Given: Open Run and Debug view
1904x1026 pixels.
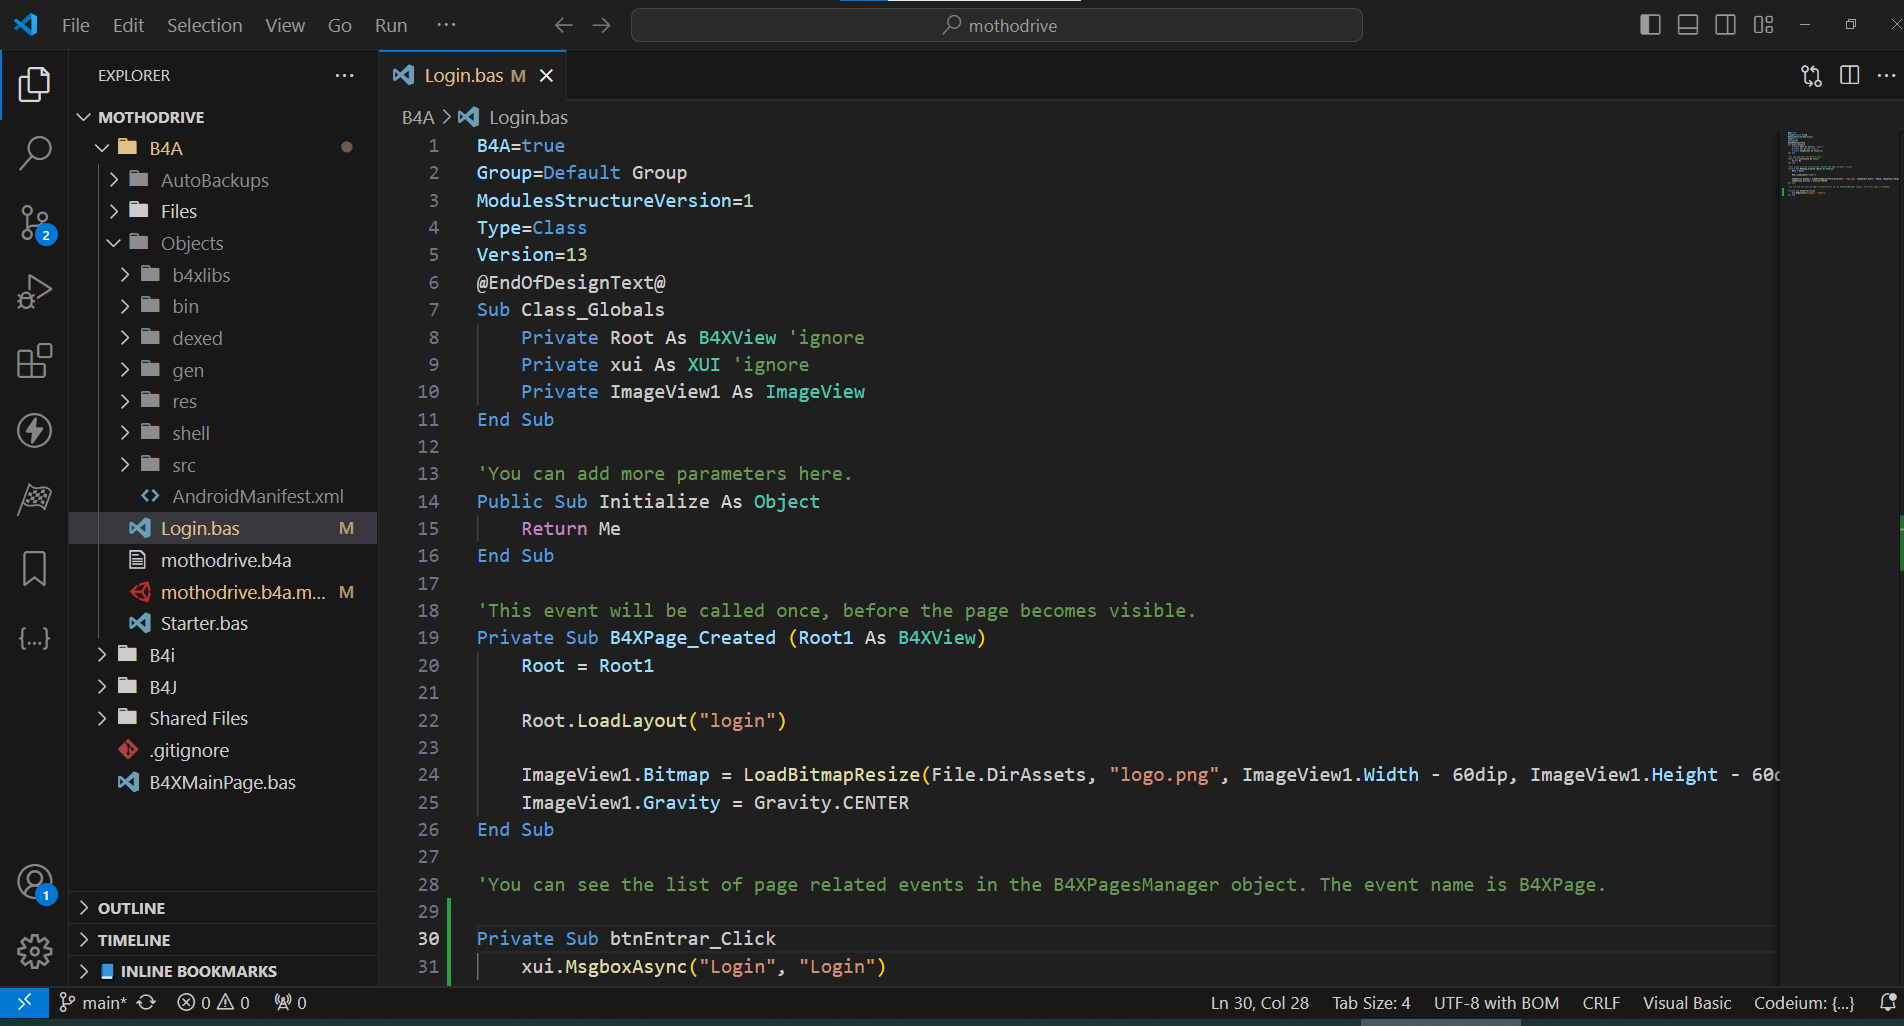Looking at the screenshot, I should click(34, 292).
